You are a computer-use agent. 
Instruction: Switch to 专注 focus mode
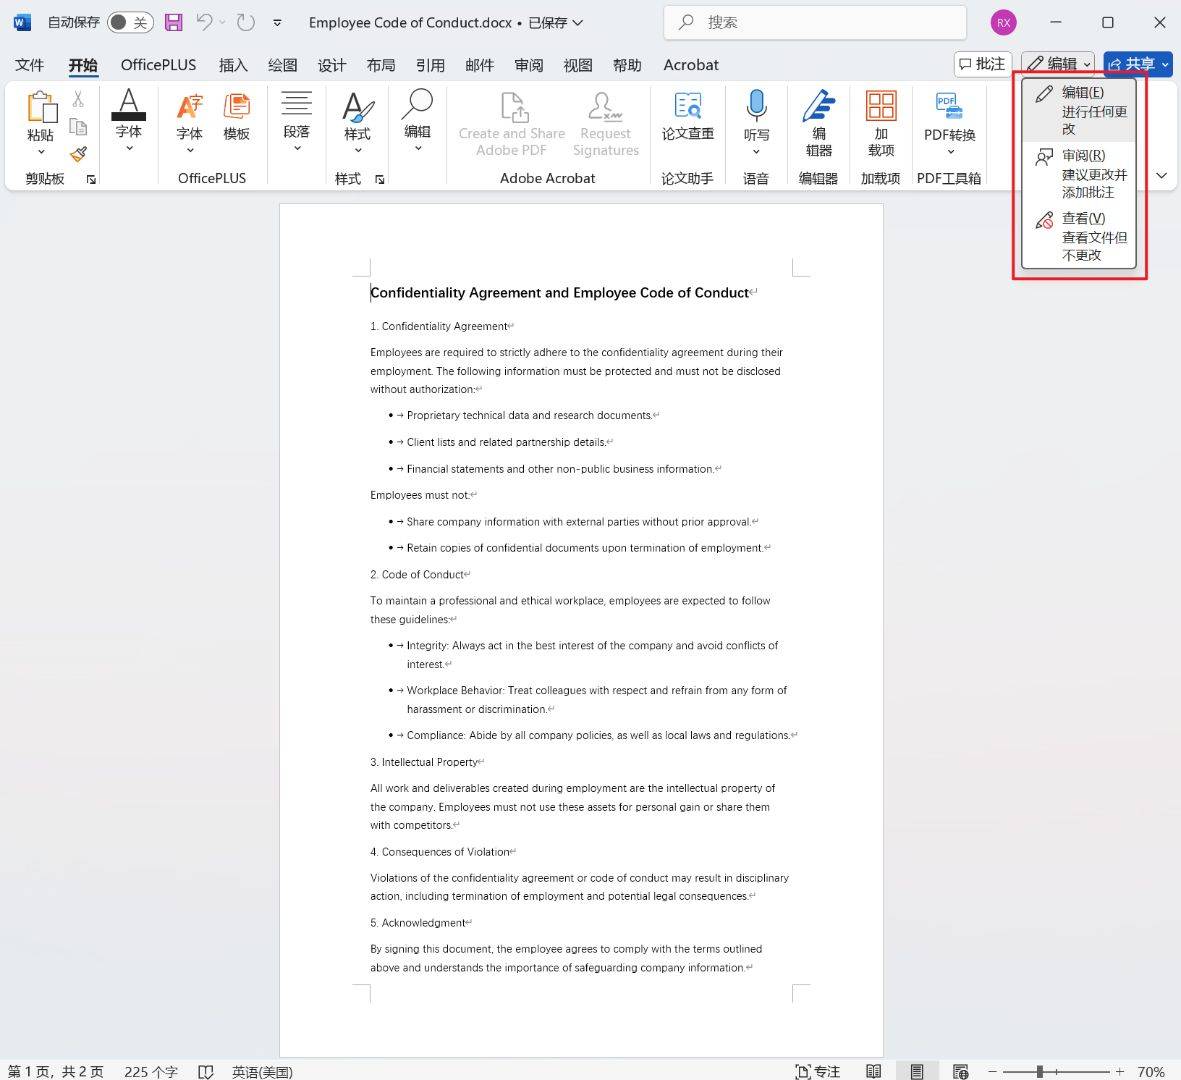point(817,1071)
